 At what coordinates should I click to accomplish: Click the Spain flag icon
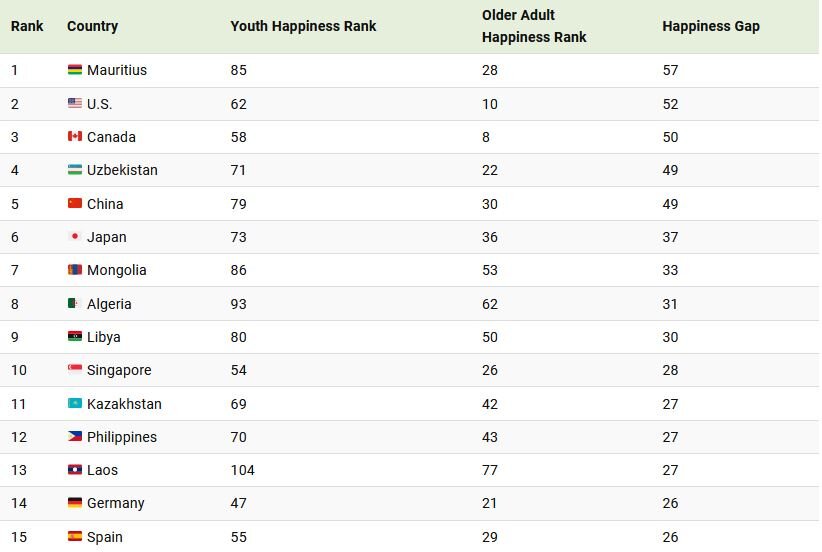click(75, 536)
